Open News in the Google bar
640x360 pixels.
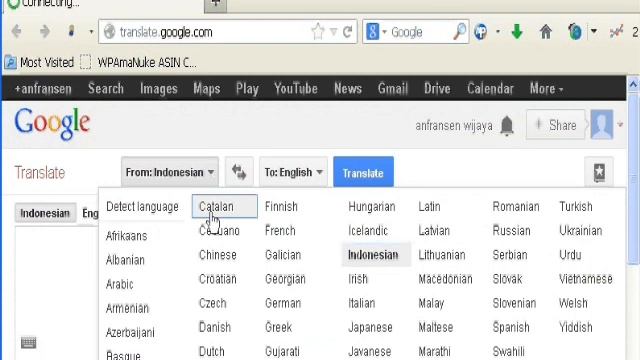348,89
